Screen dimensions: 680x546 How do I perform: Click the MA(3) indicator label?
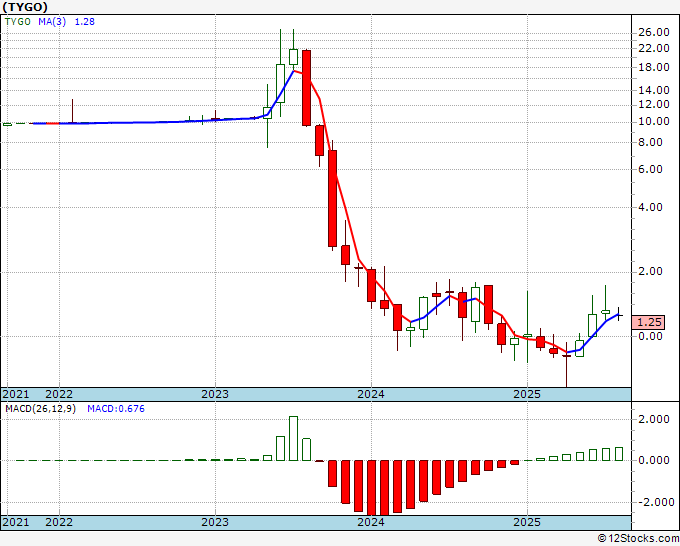pyautogui.click(x=52, y=21)
